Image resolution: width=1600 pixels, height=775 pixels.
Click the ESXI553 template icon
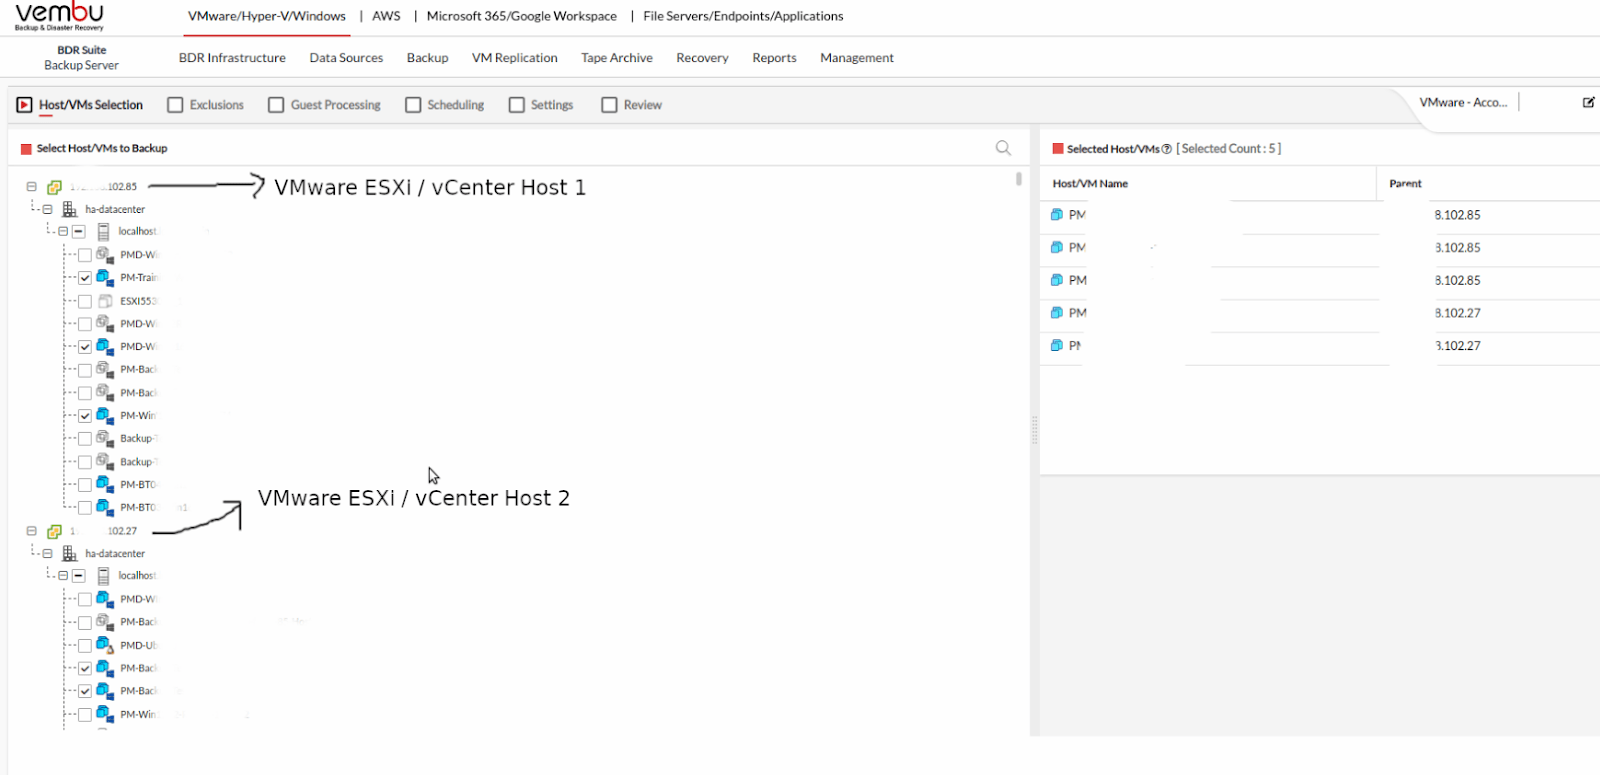[x=104, y=300]
